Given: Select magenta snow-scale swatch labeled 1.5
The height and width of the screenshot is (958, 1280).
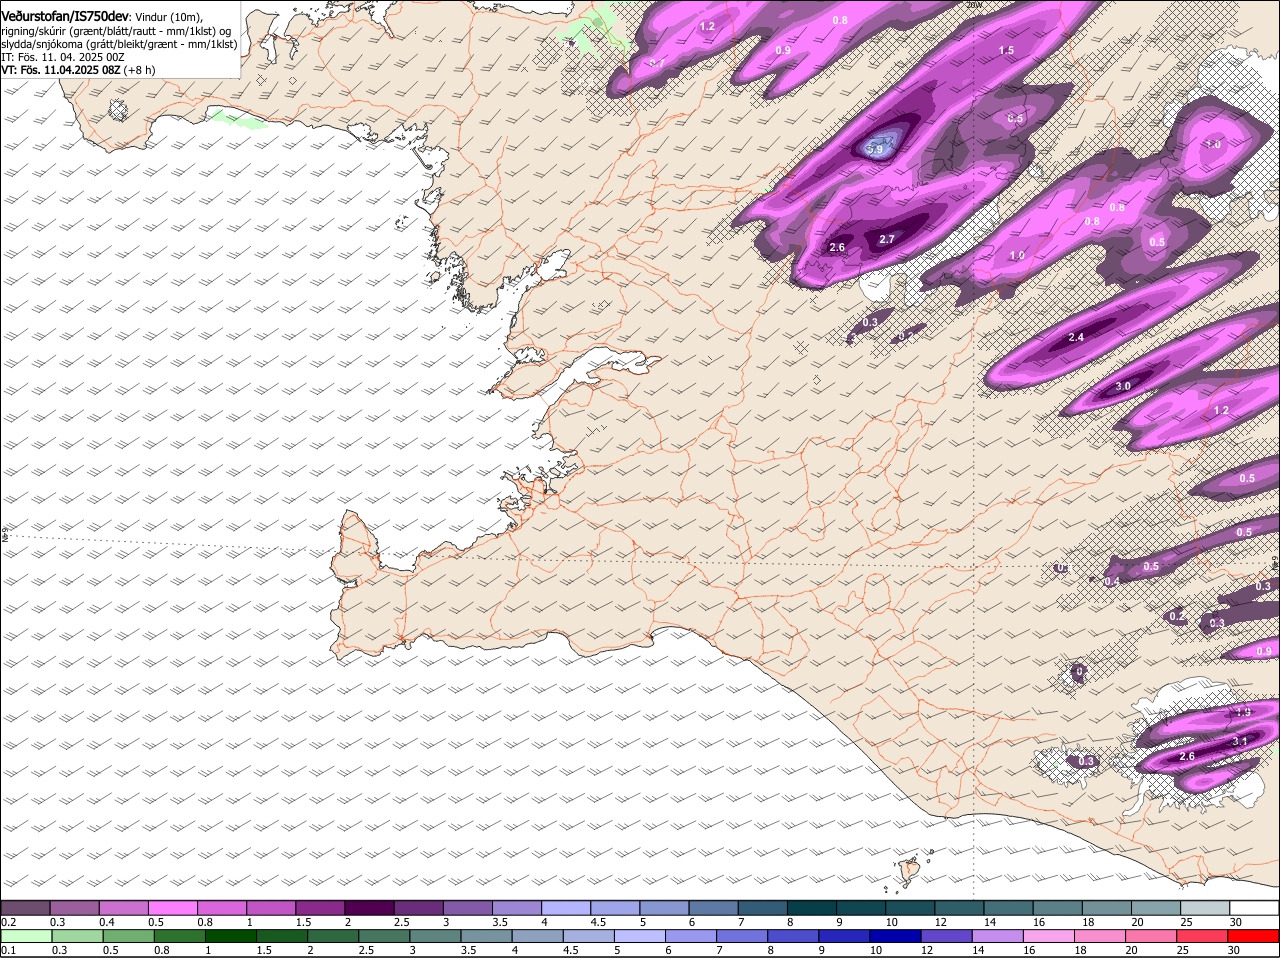Looking at the screenshot, I should pos(319,907).
